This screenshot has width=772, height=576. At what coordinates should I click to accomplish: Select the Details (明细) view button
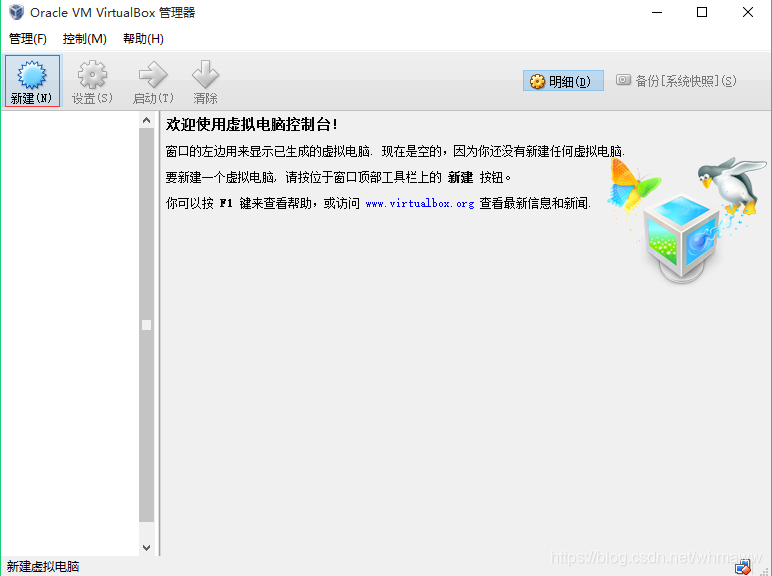[x=563, y=81]
